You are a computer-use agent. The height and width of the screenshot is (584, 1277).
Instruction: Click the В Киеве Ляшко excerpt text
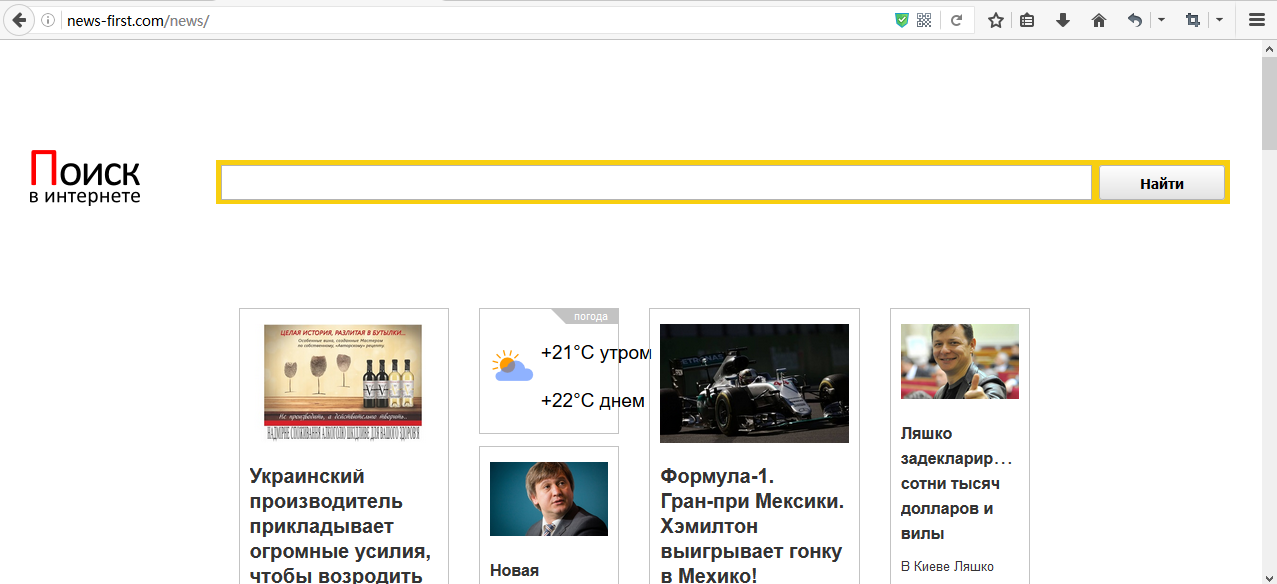point(947,566)
